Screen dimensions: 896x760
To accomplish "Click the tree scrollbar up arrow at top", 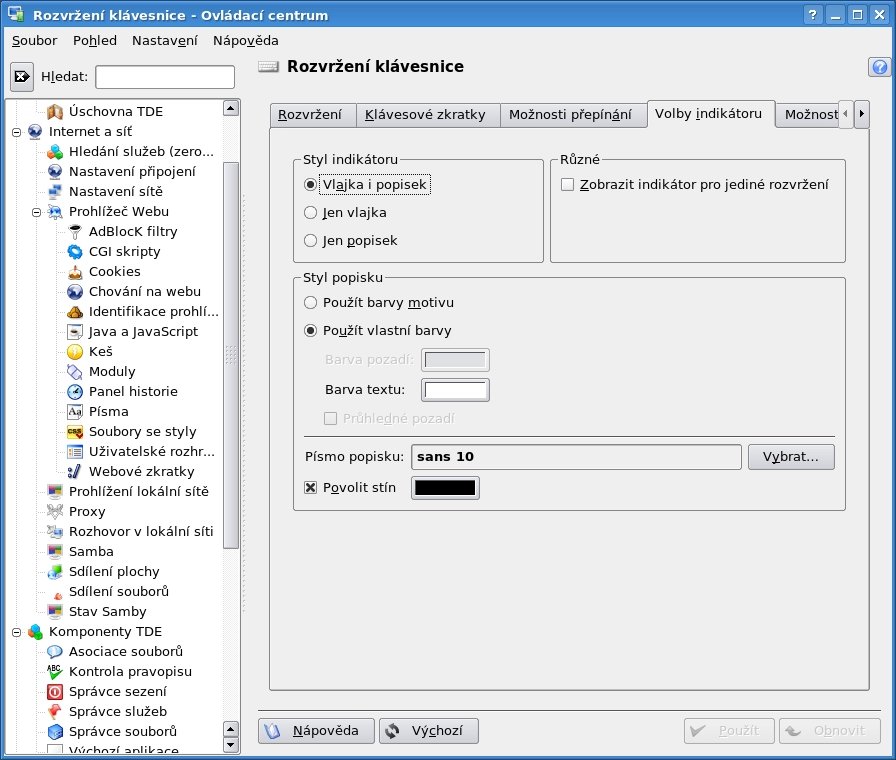I will (231, 108).
